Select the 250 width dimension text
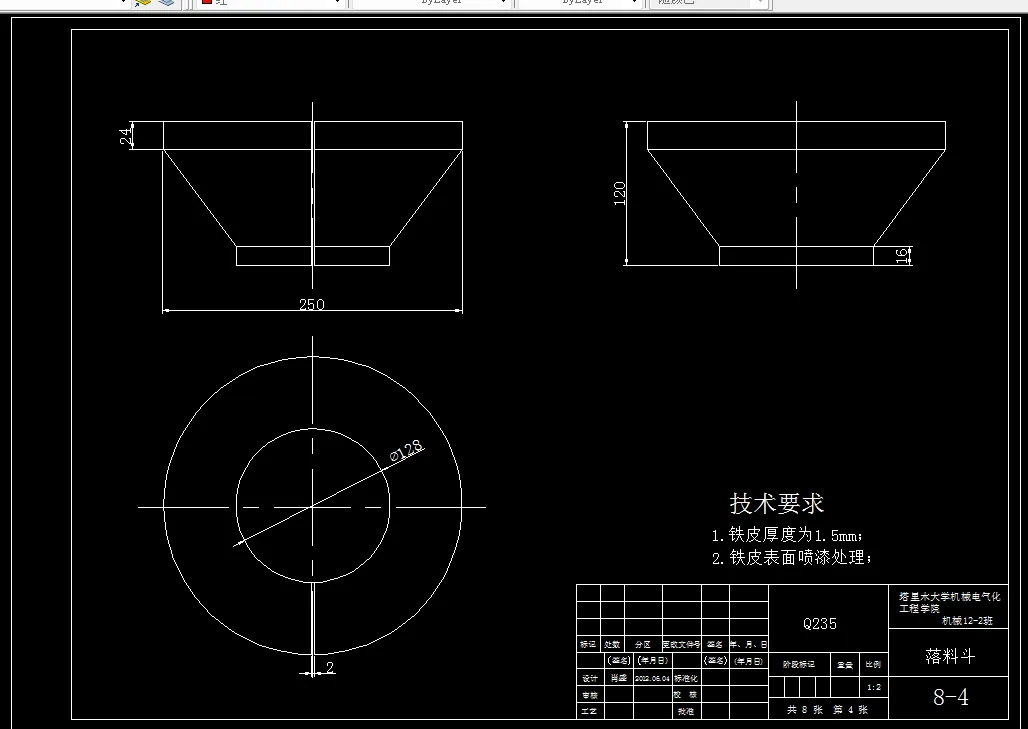Viewport: 1028px width, 729px height. (x=311, y=304)
